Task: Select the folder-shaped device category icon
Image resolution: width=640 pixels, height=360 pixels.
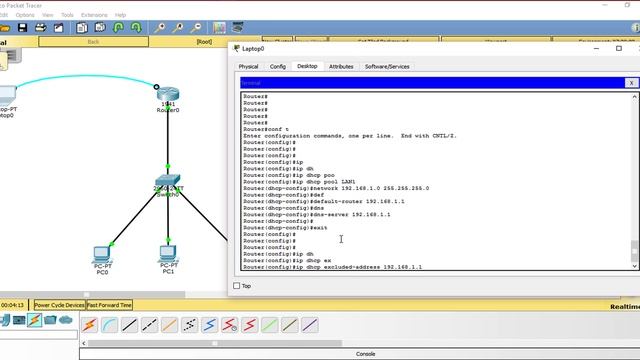Action: point(50,320)
